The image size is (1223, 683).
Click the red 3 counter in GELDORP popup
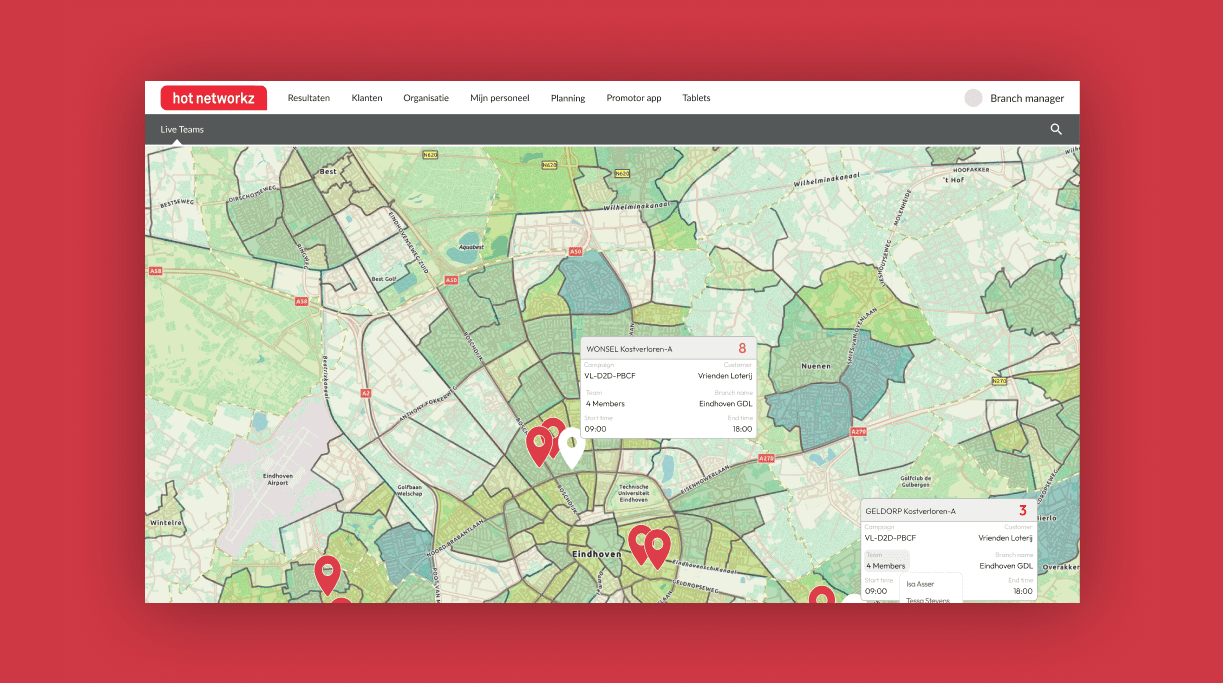1023,510
